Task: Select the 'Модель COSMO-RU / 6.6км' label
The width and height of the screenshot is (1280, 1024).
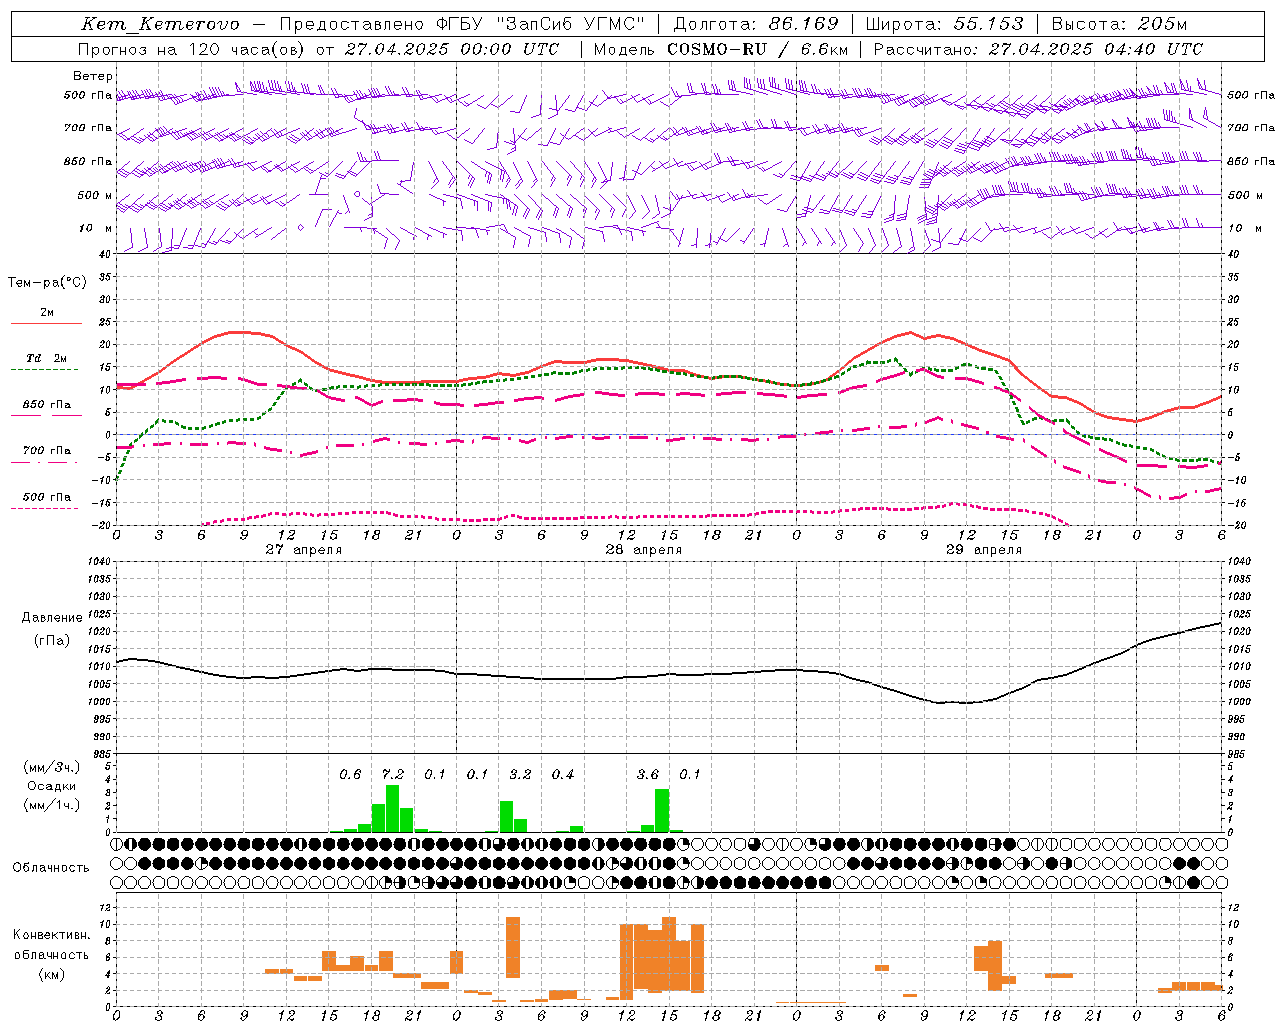Action: point(721,49)
